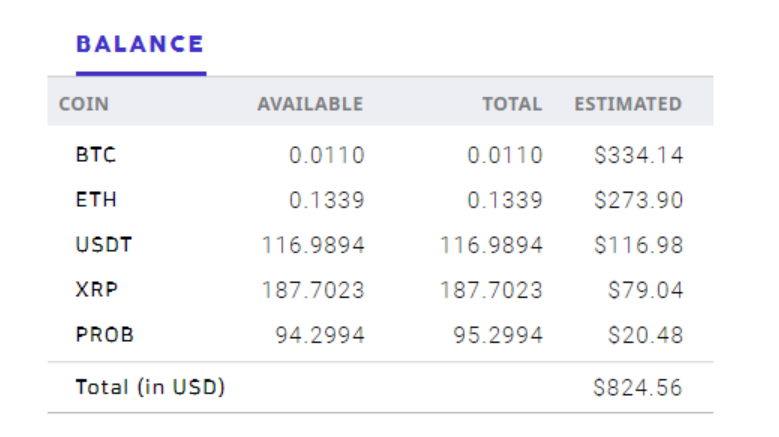The width and height of the screenshot is (779, 437).
Task: Select the PROB coin row
Action: [105, 335]
